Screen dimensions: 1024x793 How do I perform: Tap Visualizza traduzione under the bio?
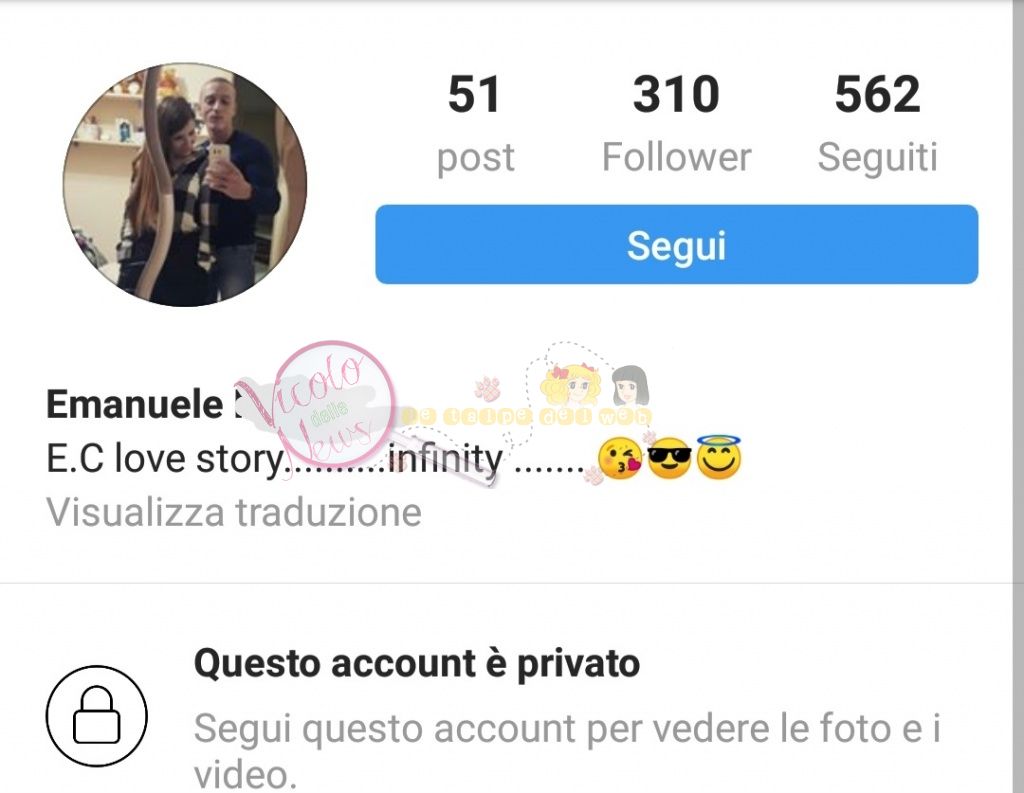coord(234,512)
